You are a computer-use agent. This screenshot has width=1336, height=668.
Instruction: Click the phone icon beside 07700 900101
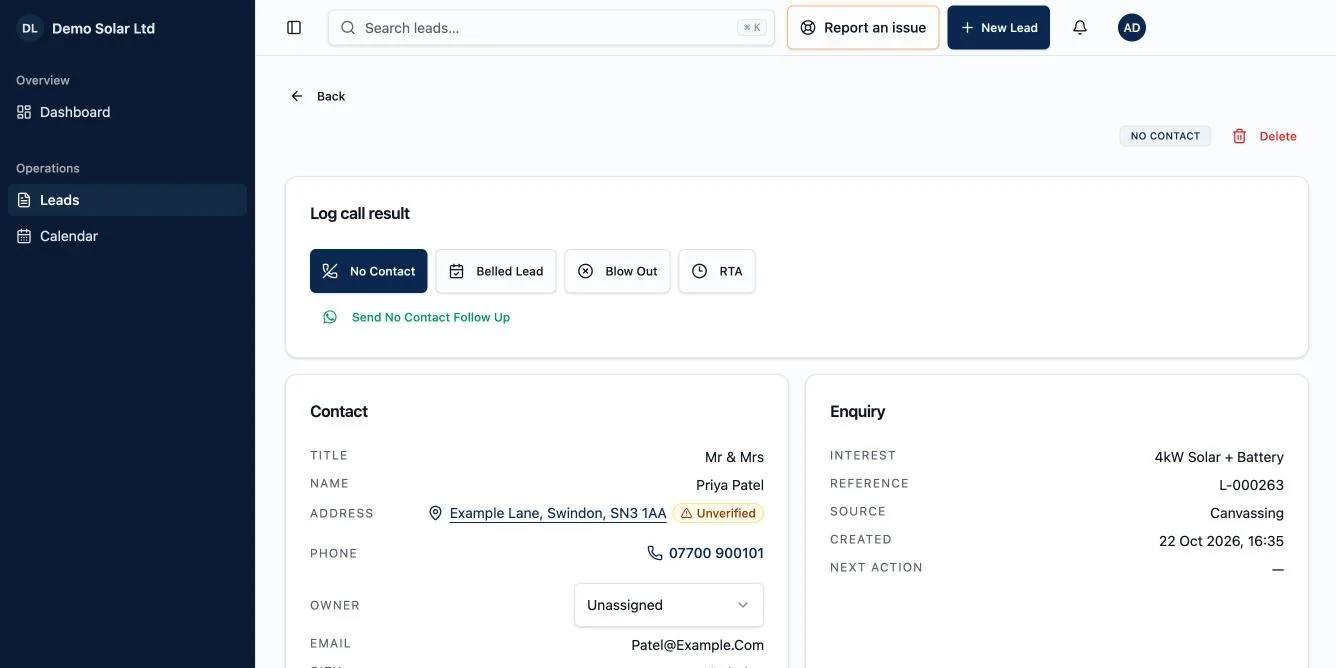[655, 553]
